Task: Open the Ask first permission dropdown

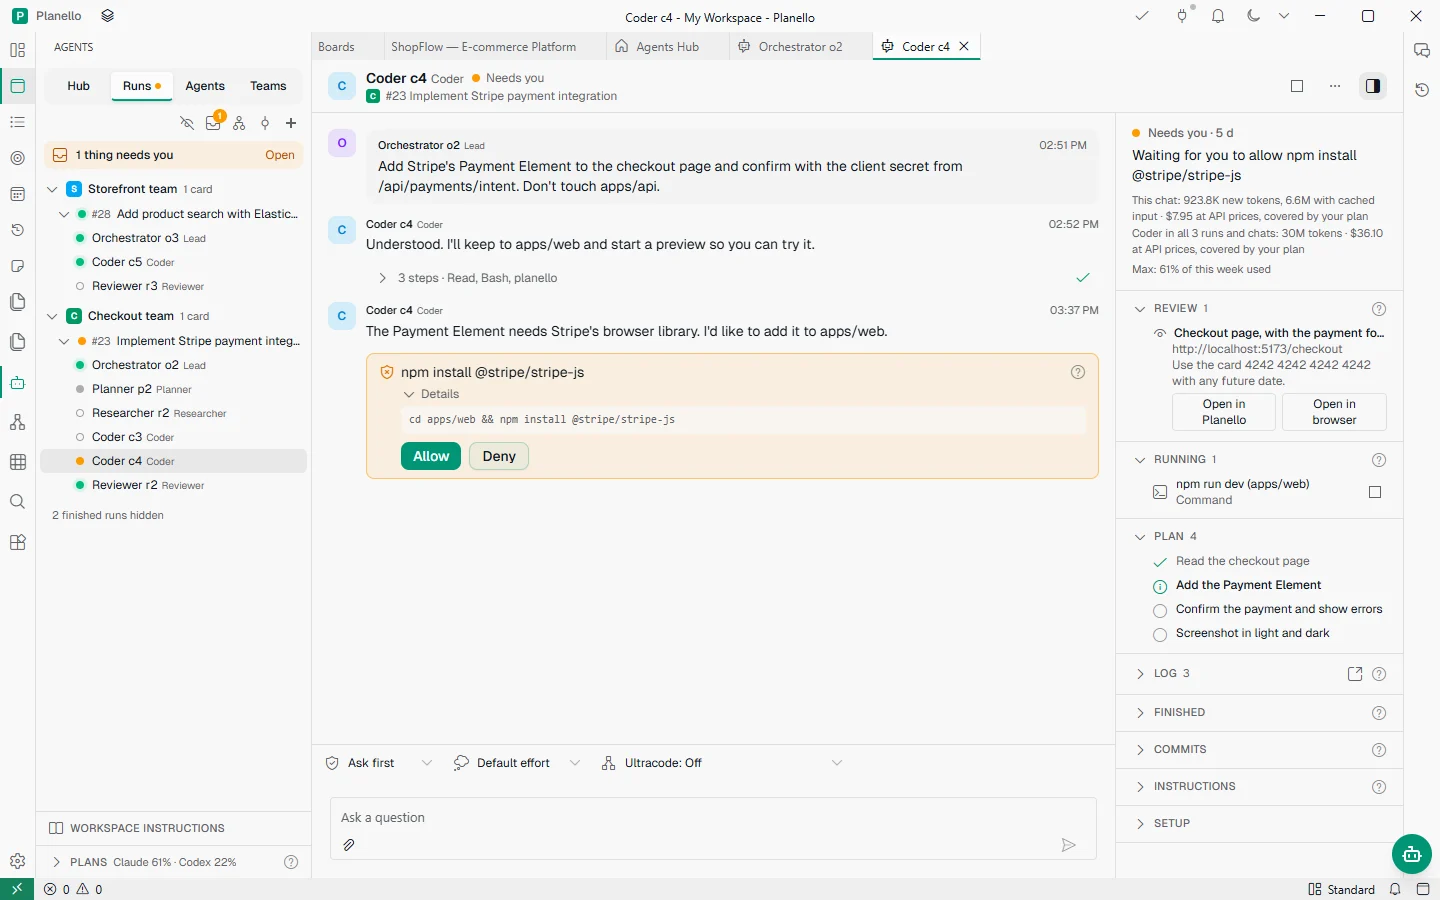Action: click(x=380, y=763)
